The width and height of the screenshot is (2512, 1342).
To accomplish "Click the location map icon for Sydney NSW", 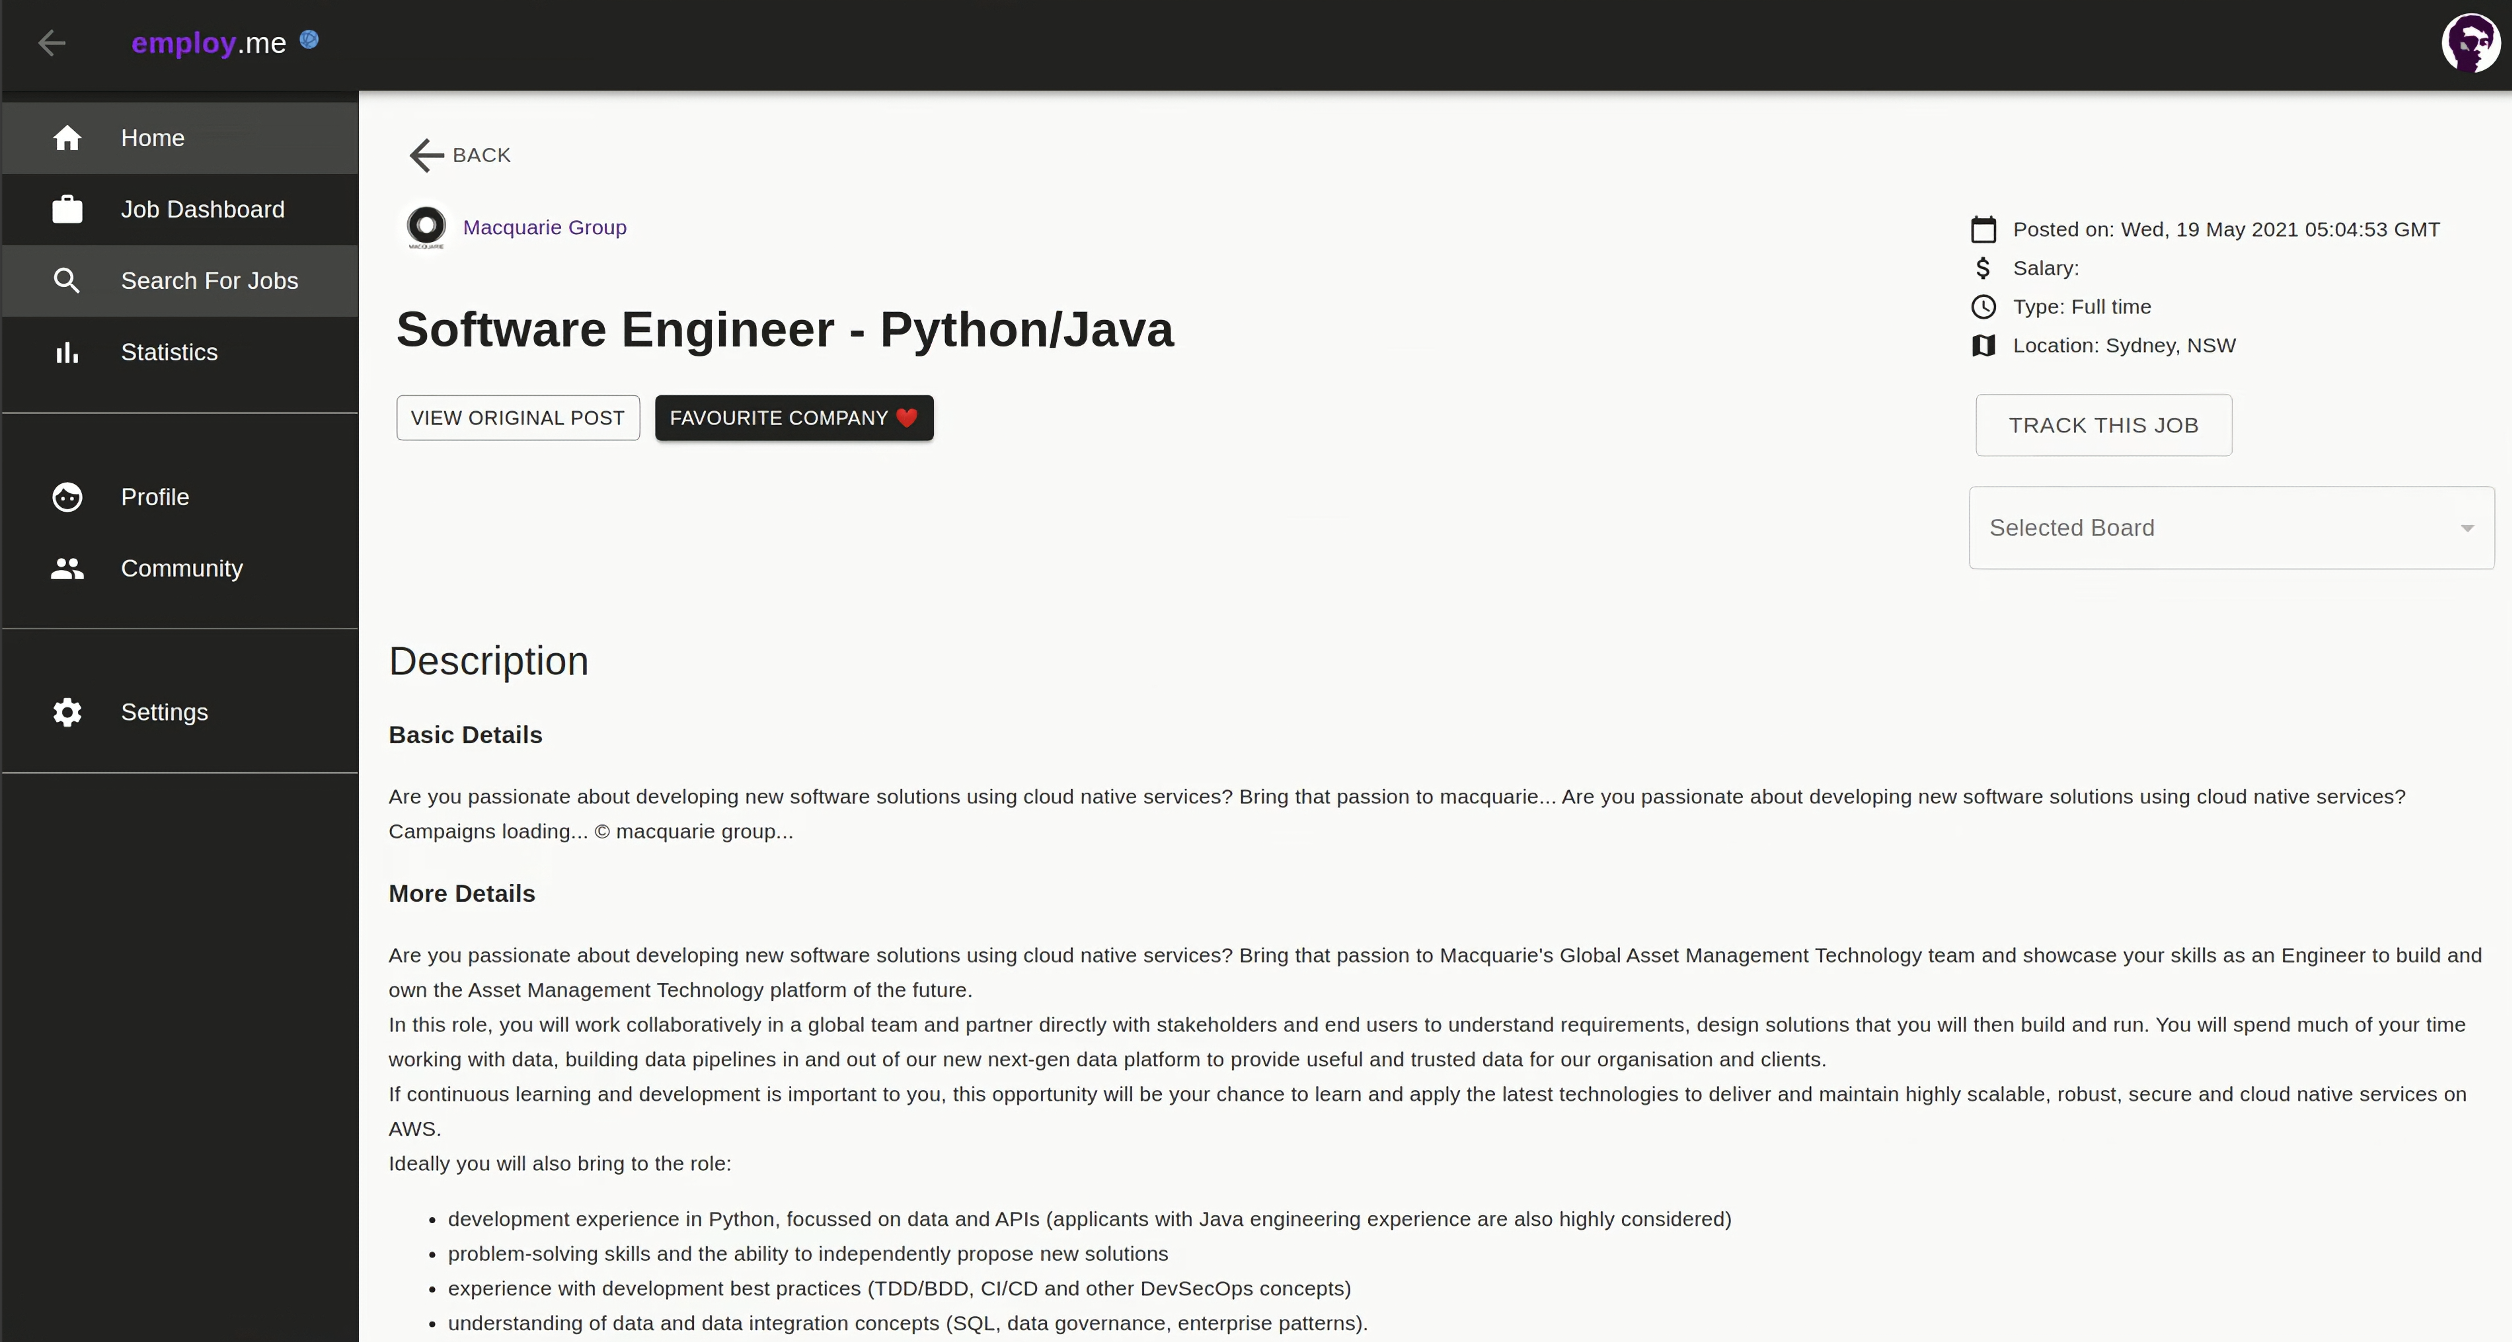I will point(1983,345).
